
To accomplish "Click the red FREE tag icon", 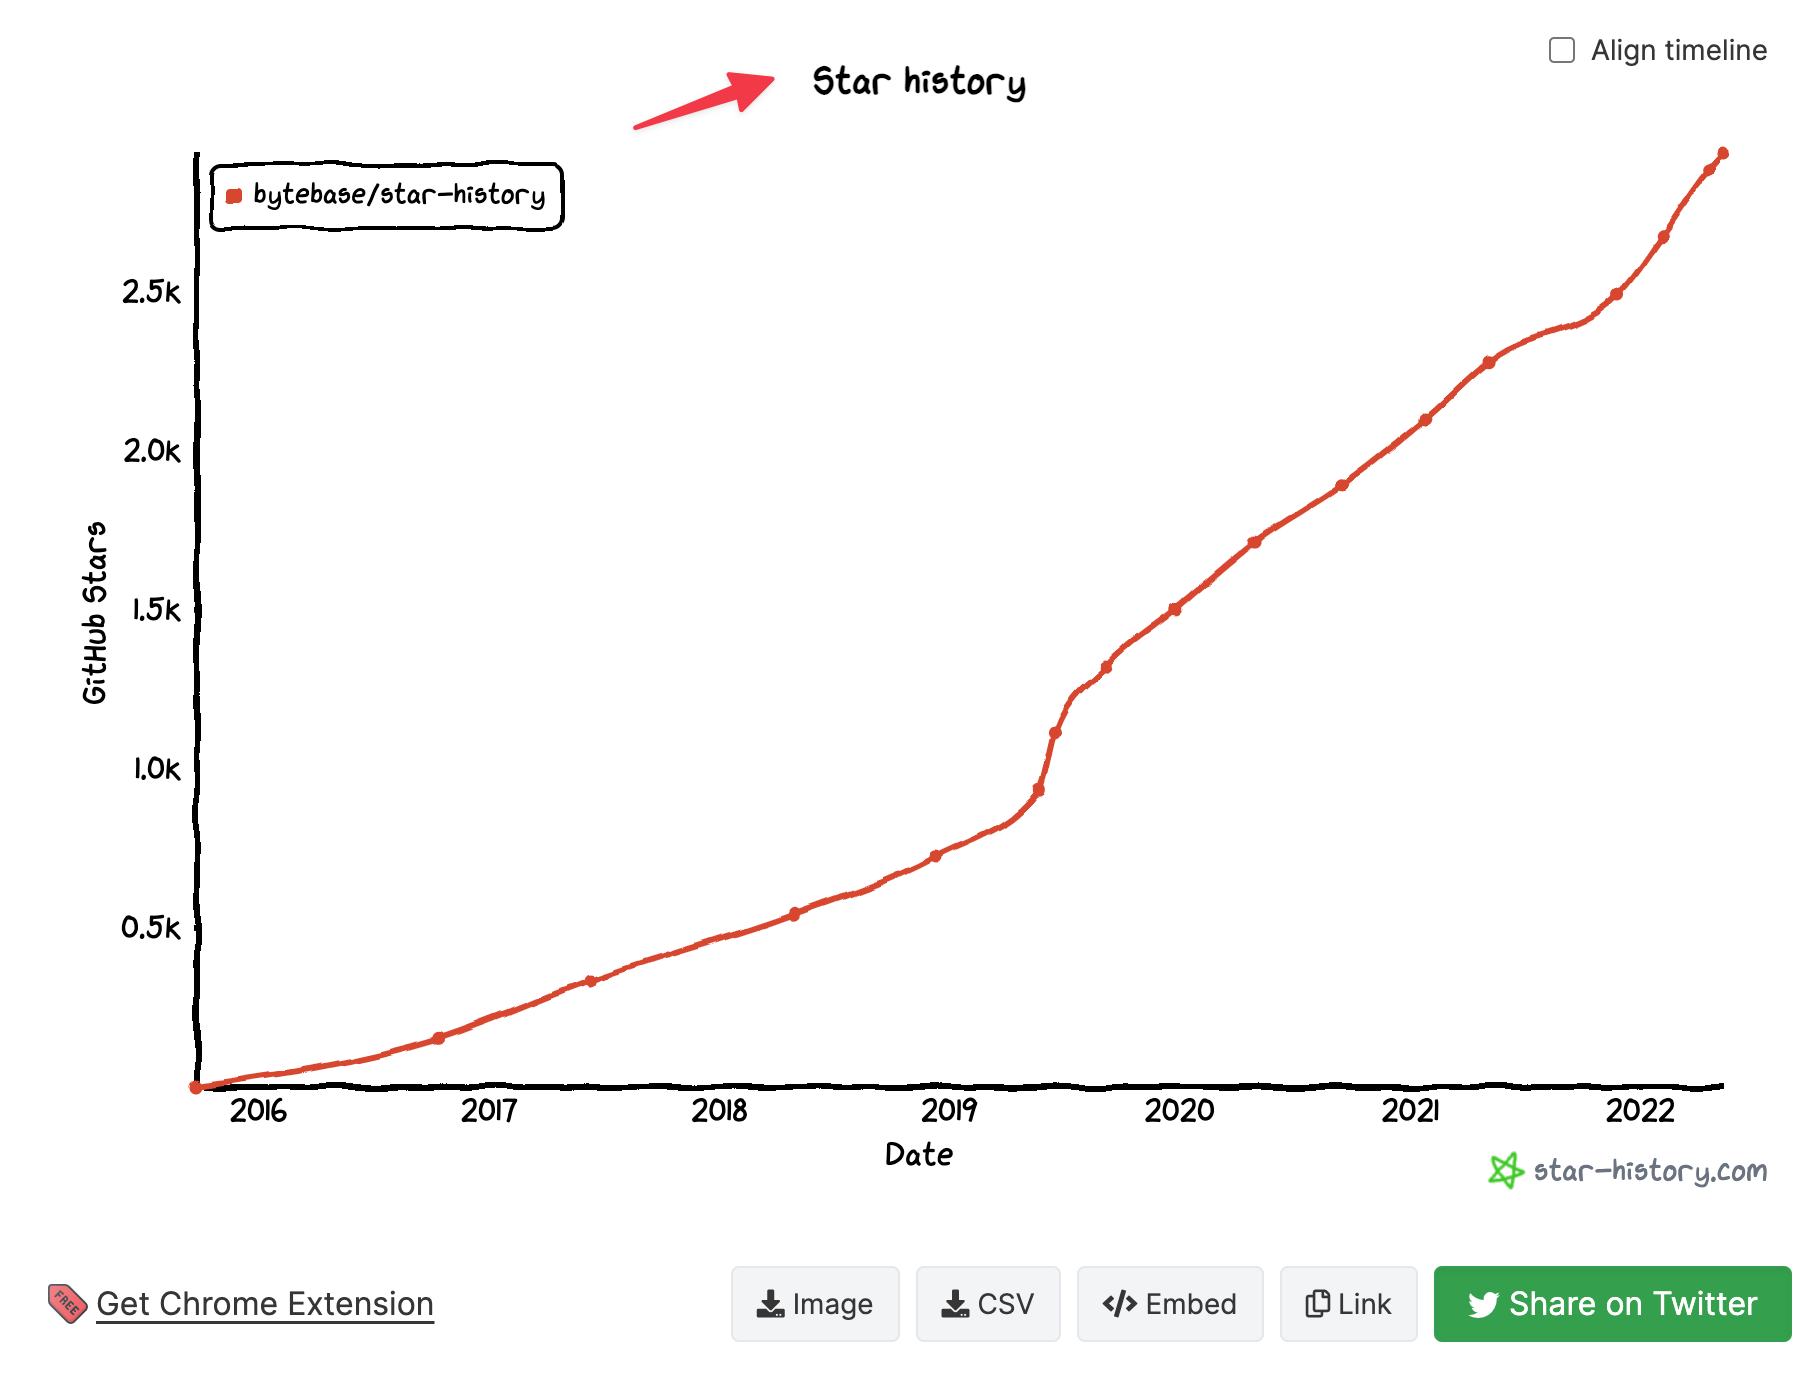I will tap(67, 1303).
